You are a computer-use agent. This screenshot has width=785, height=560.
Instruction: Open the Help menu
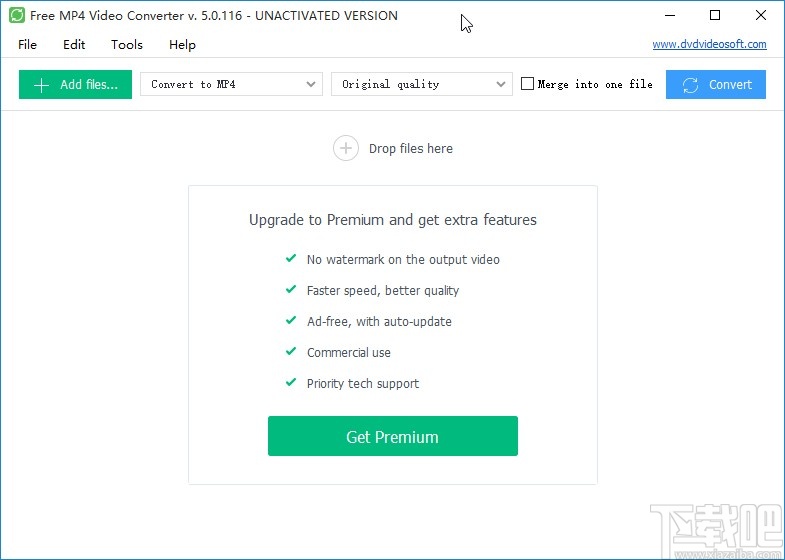pos(182,45)
